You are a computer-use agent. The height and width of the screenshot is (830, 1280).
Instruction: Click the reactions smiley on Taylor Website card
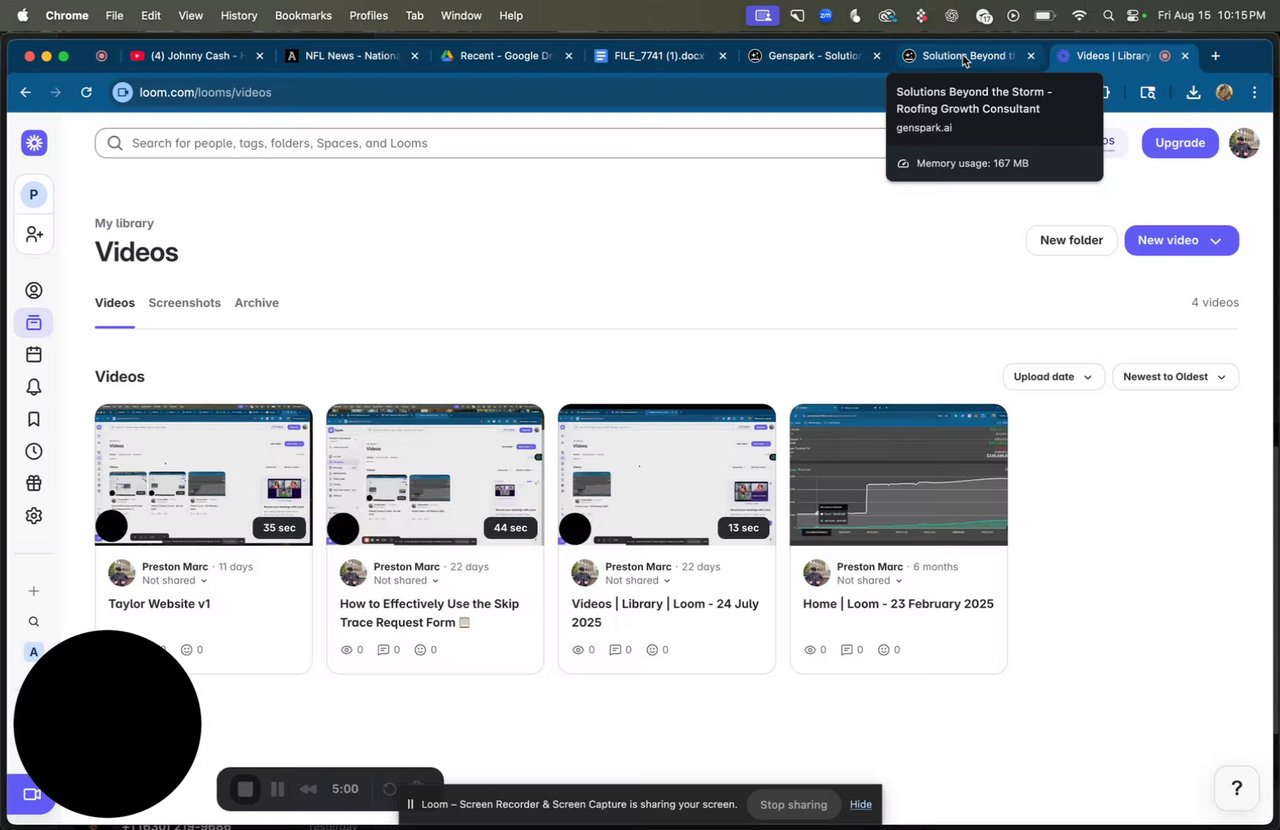186,650
